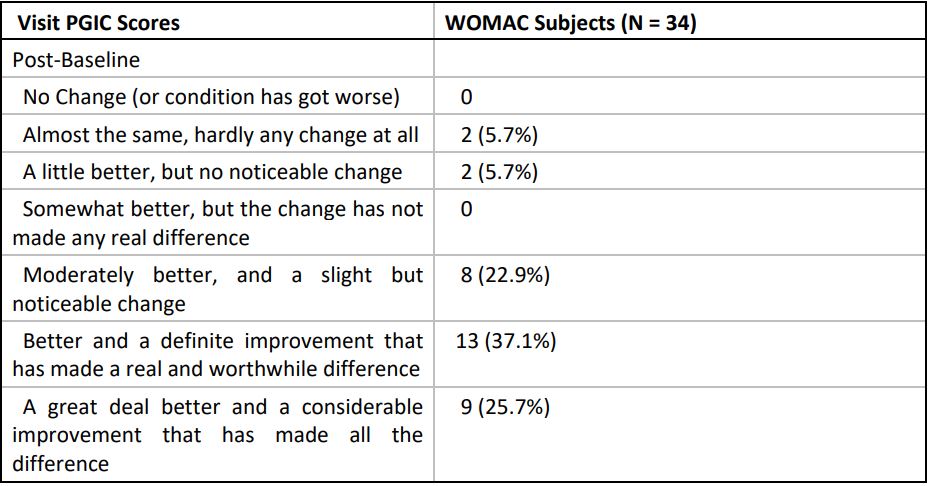This screenshot has width=934, height=486.
Task: Click the empty cell beside Post-Baseline
Action: coord(680,60)
